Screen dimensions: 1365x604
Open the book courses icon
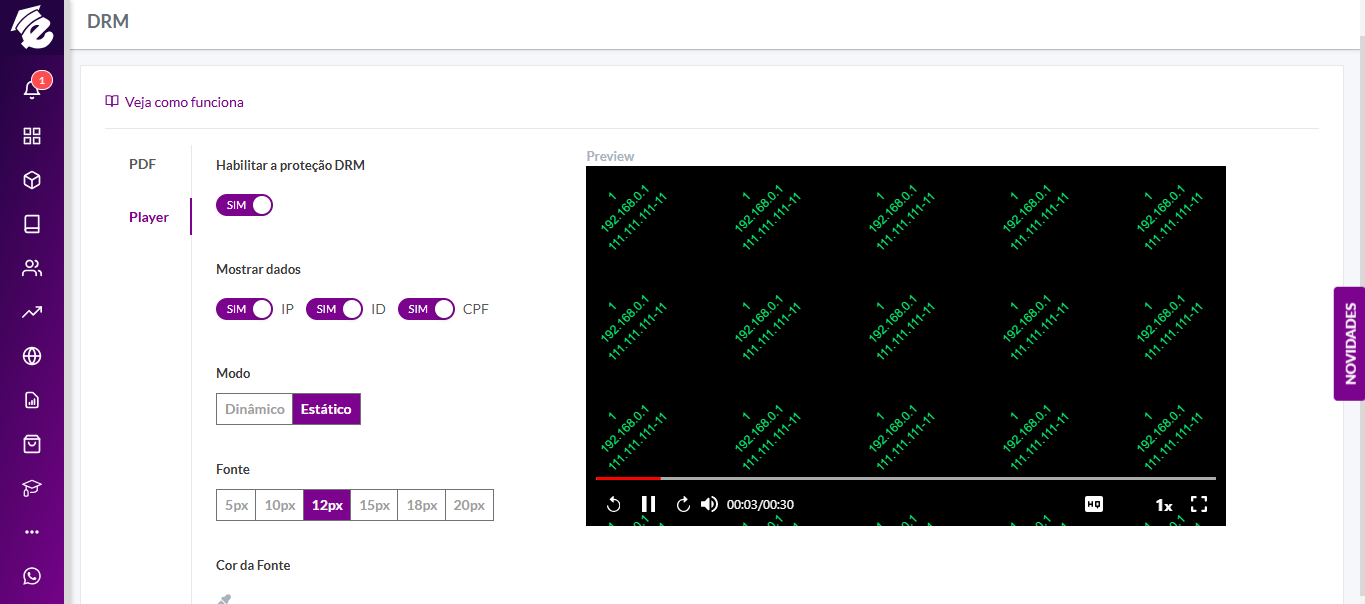32,224
